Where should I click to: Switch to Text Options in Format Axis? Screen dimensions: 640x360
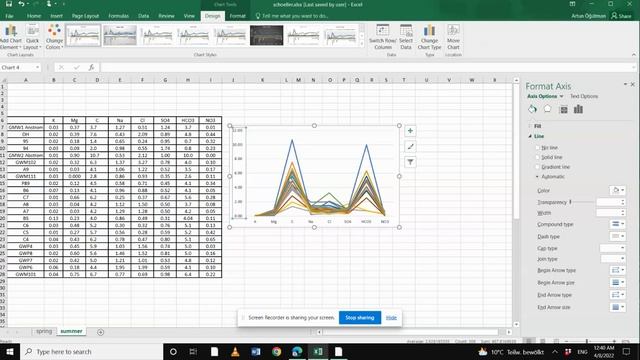[584, 96]
